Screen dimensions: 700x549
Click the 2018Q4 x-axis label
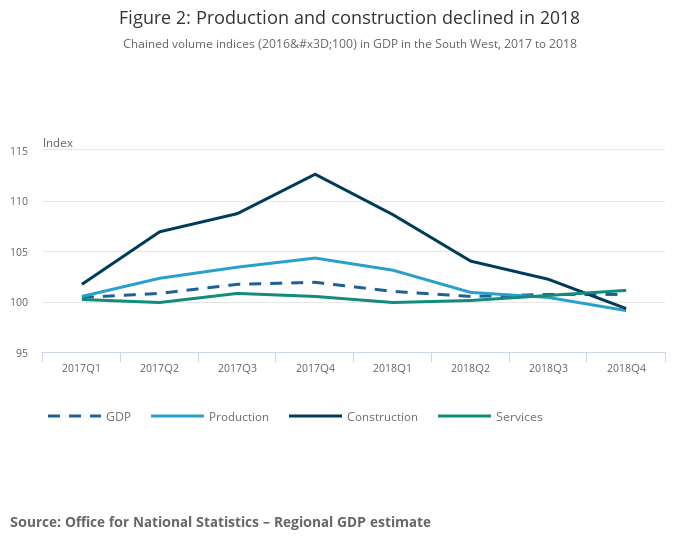pyautogui.click(x=626, y=368)
